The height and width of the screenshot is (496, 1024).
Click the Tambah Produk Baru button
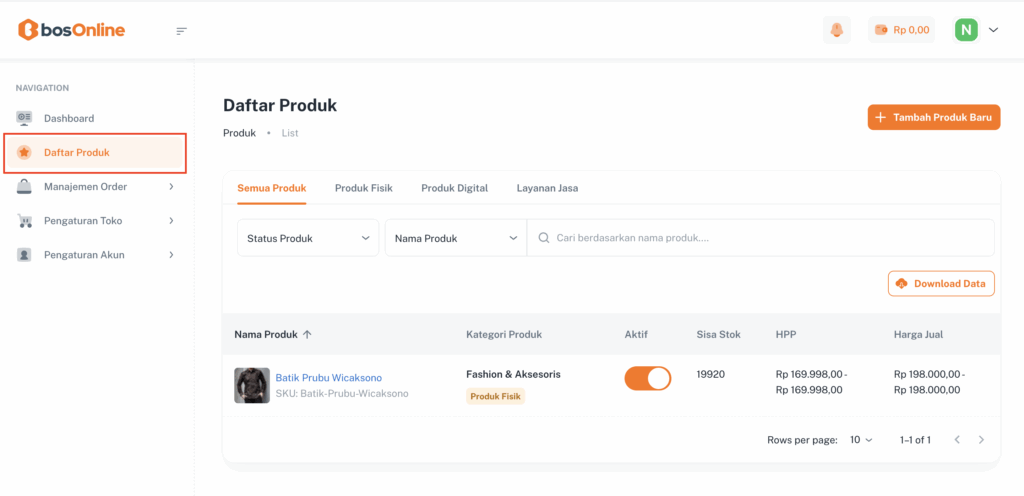point(934,118)
